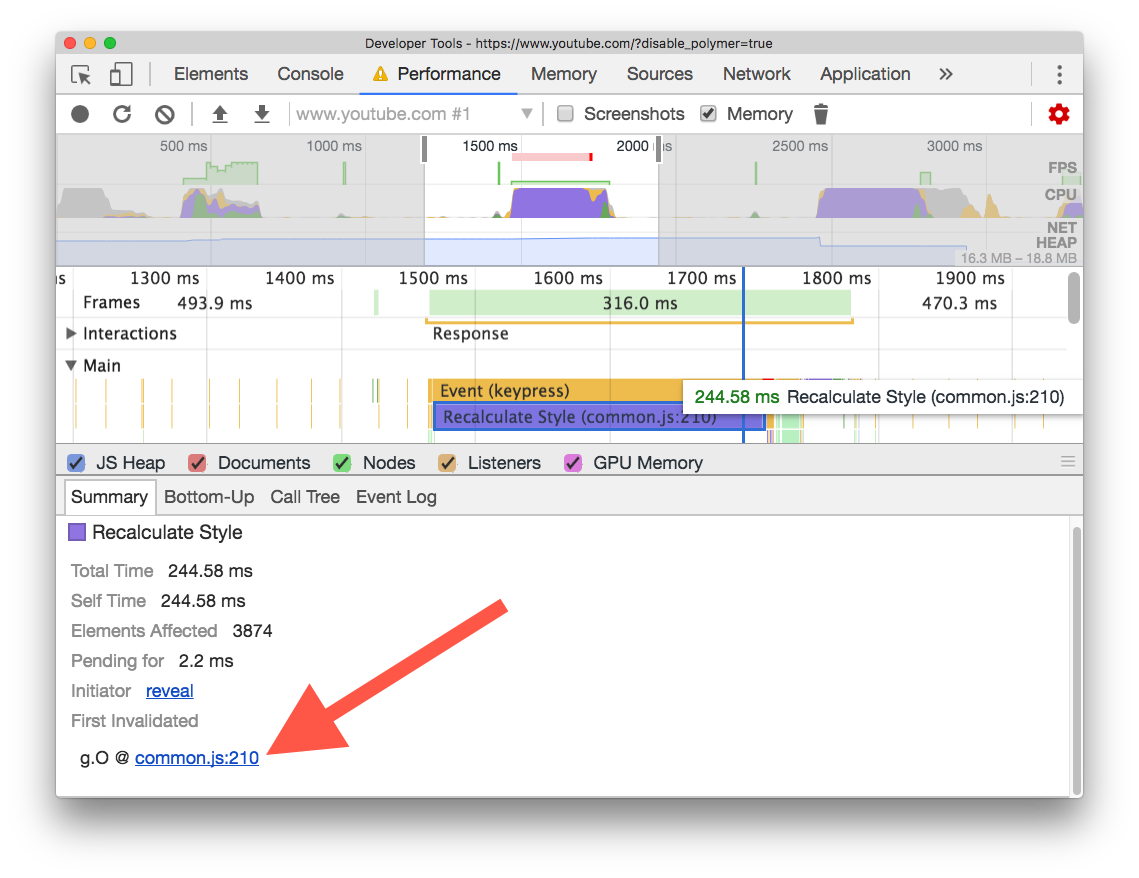This screenshot has width=1139, height=878.
Task: Click the flame chart vertical scrollbar
Action: 1074,298
